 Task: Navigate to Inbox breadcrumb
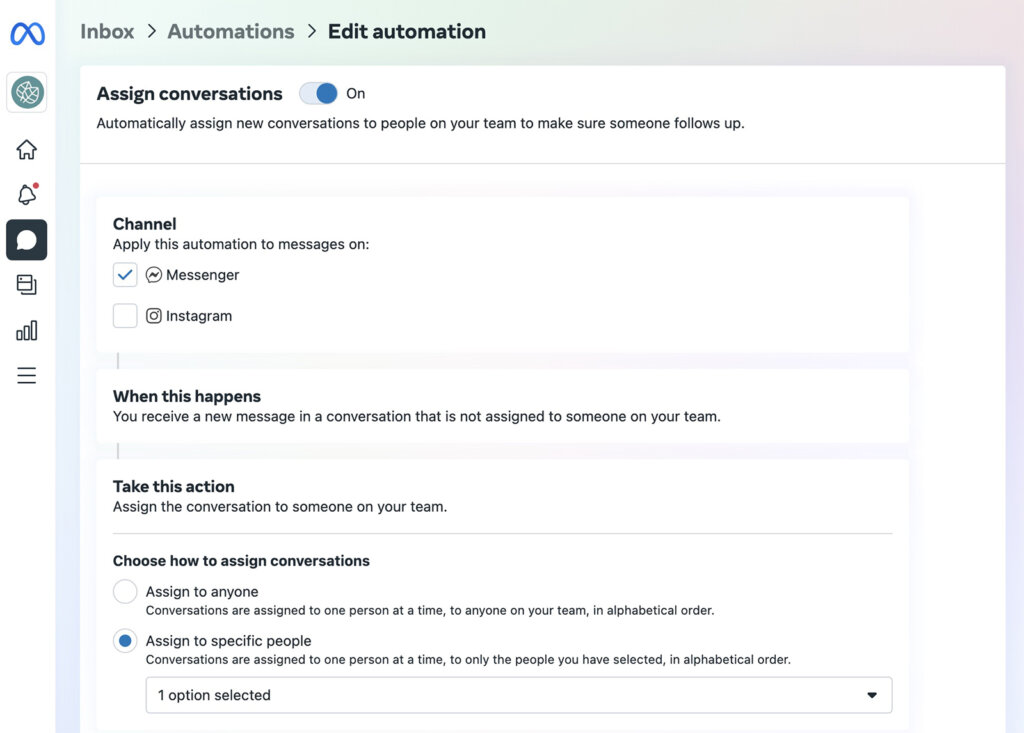click(x=107, y=31)
